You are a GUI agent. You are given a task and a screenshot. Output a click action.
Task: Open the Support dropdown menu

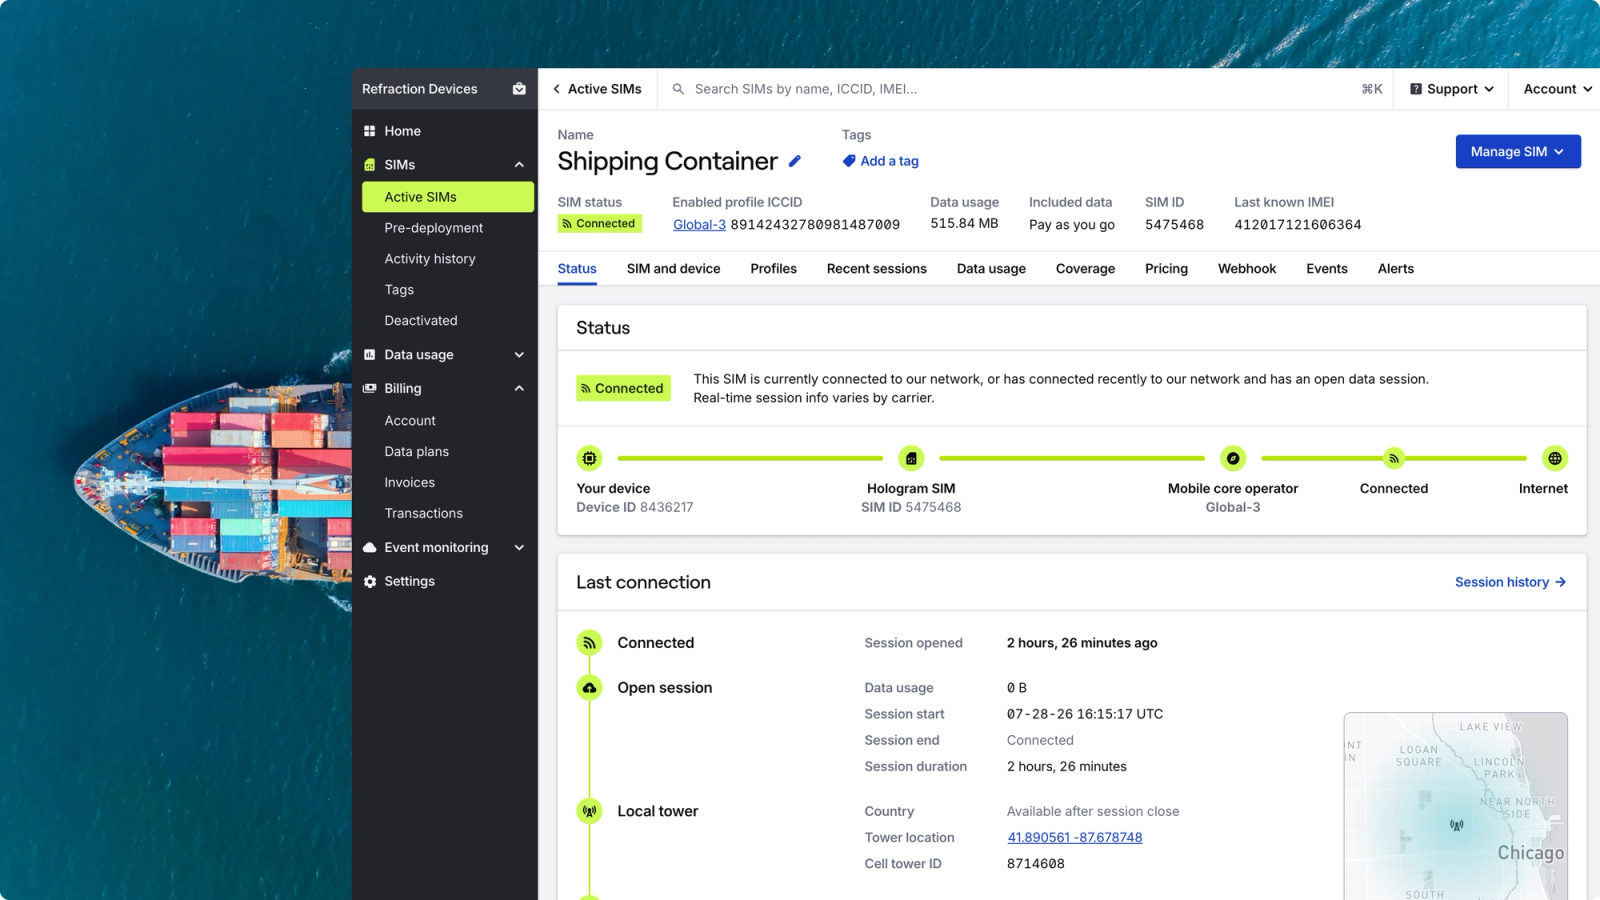1452,89
